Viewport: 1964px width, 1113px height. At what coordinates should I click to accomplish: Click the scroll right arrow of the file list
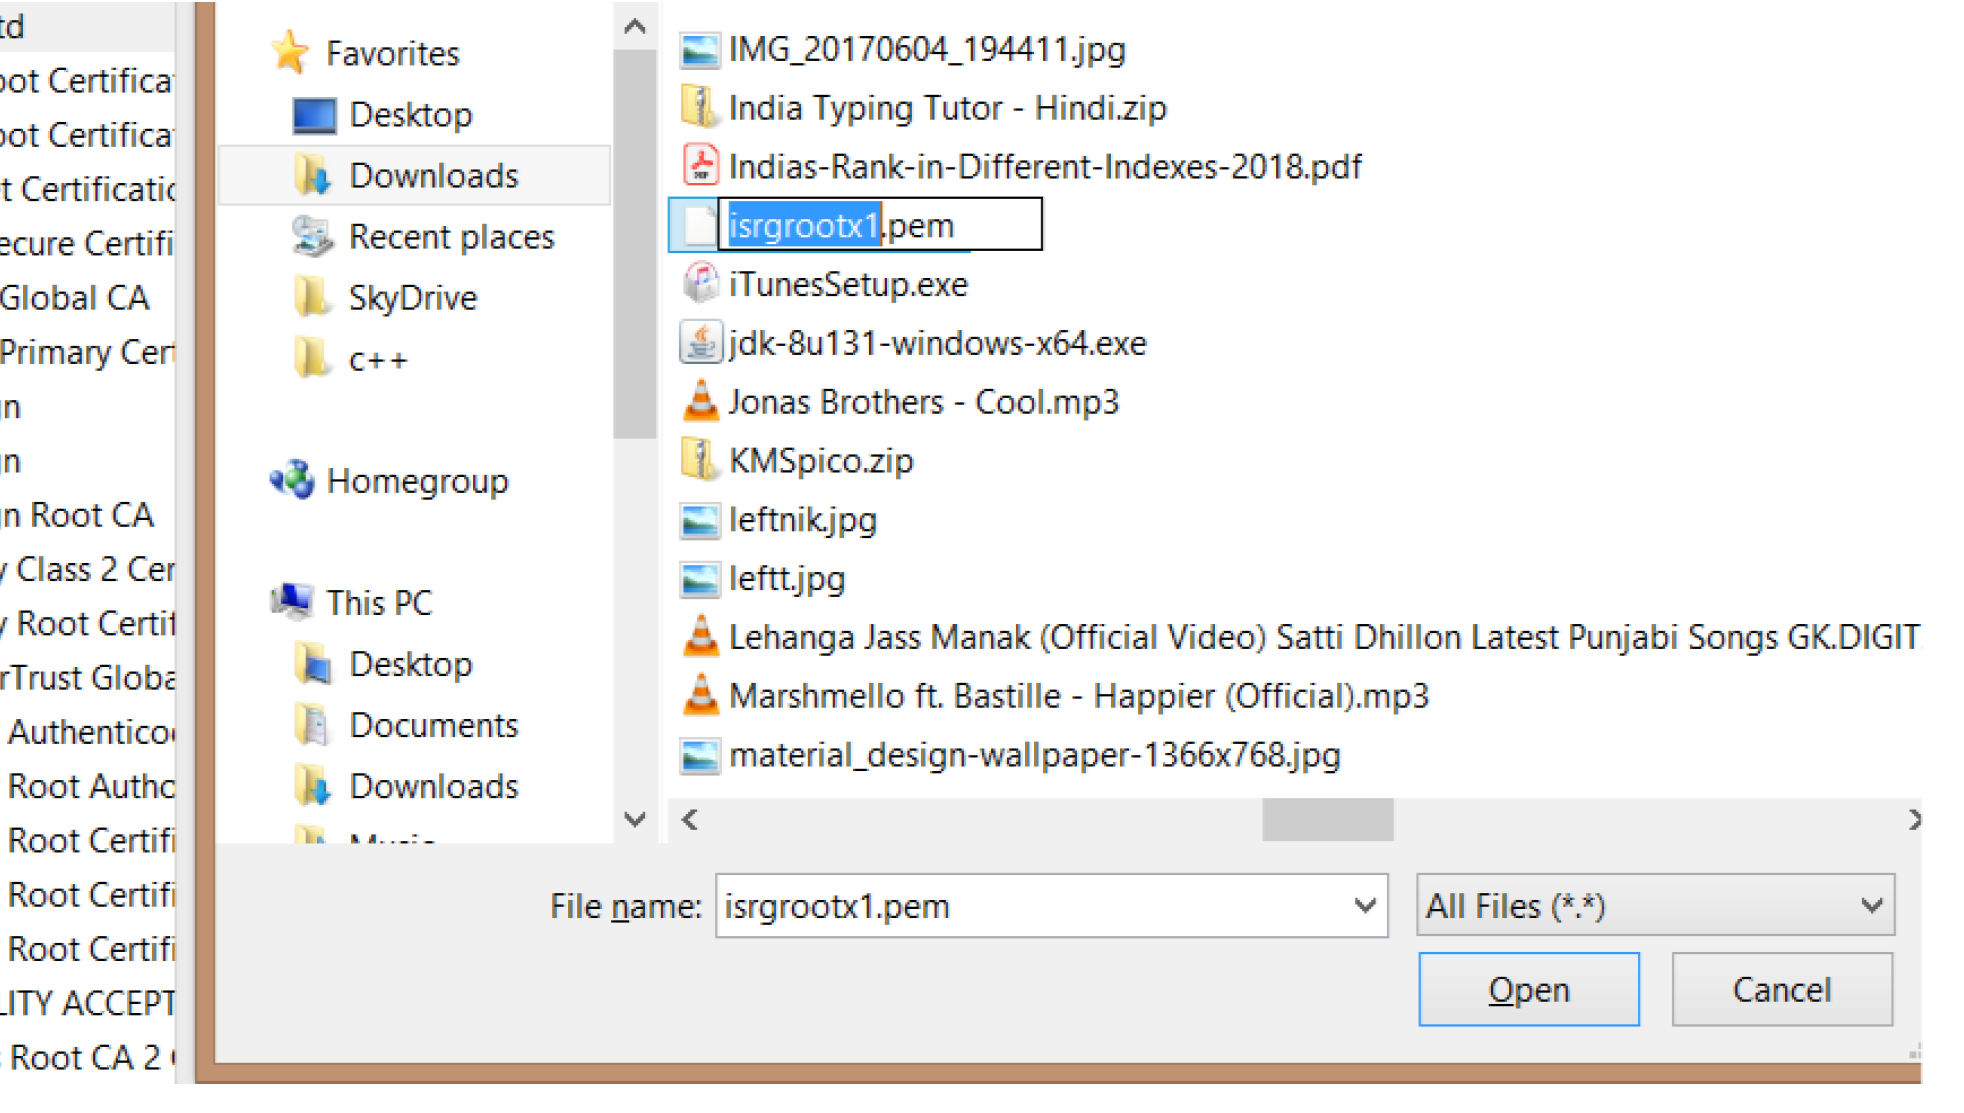point(1912,820)
